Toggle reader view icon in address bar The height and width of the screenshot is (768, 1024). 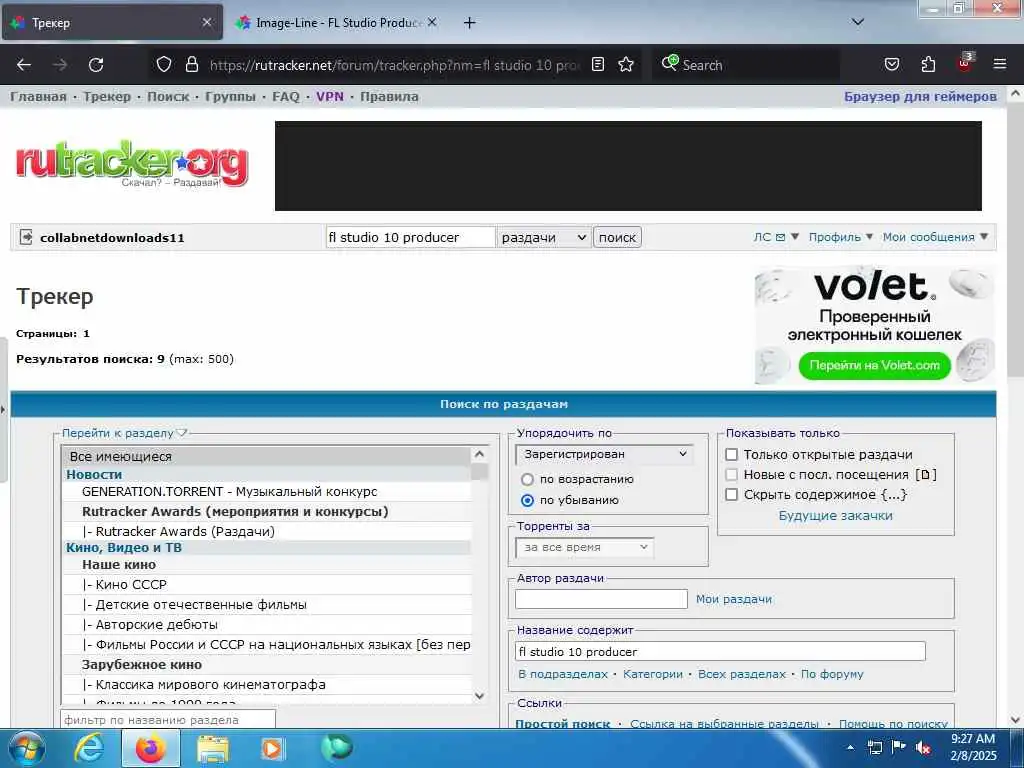pos(598,64)
